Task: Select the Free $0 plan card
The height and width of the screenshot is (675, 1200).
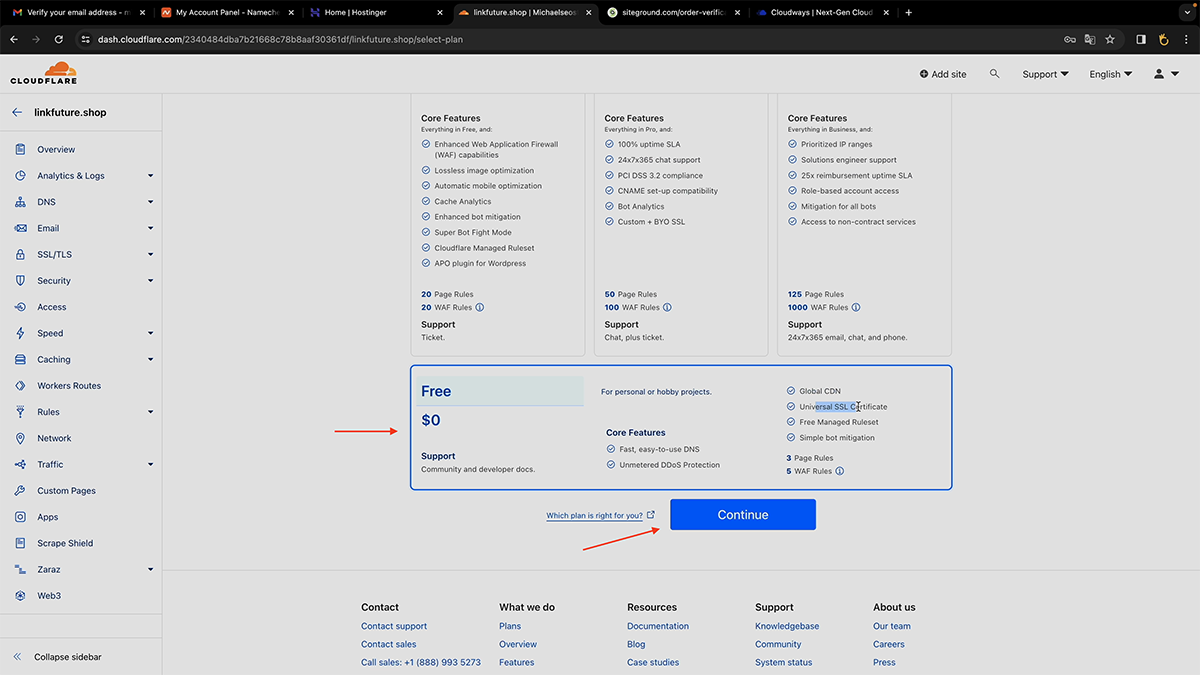Action: [x=681, y=428]
